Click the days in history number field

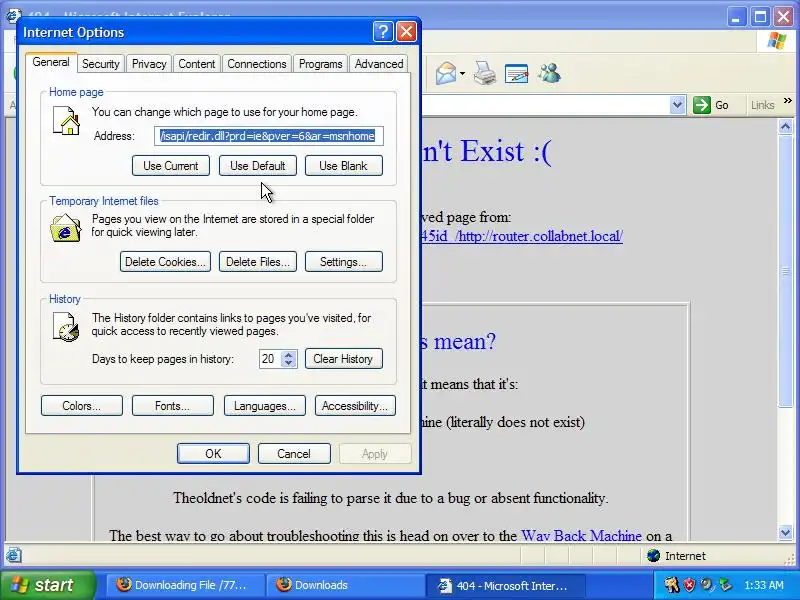coord(270,359)
